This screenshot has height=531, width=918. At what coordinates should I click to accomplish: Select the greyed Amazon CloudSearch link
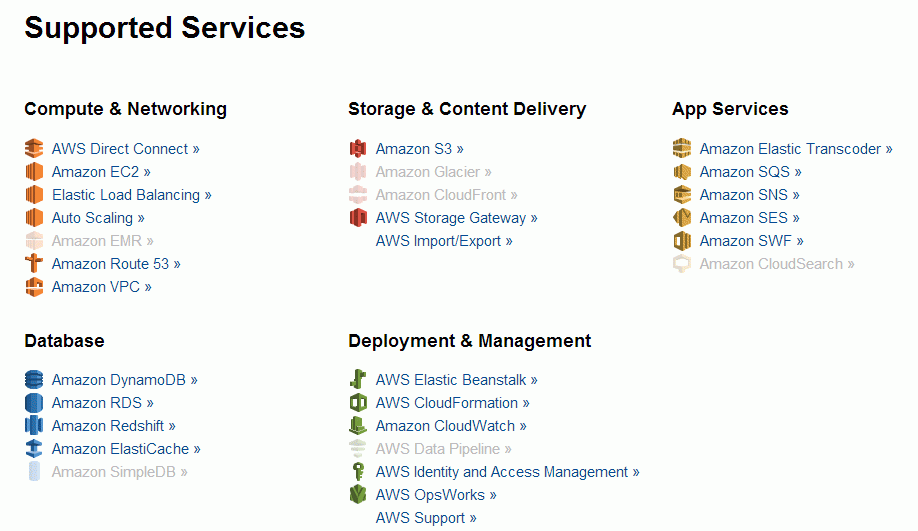coord(777,263)
